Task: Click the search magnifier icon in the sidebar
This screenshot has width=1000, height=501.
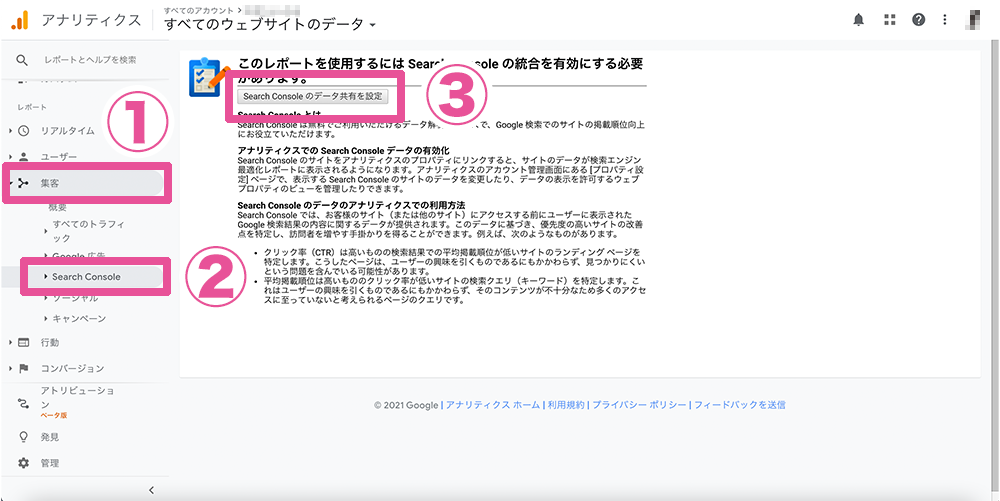Action: tap(22, 60)
